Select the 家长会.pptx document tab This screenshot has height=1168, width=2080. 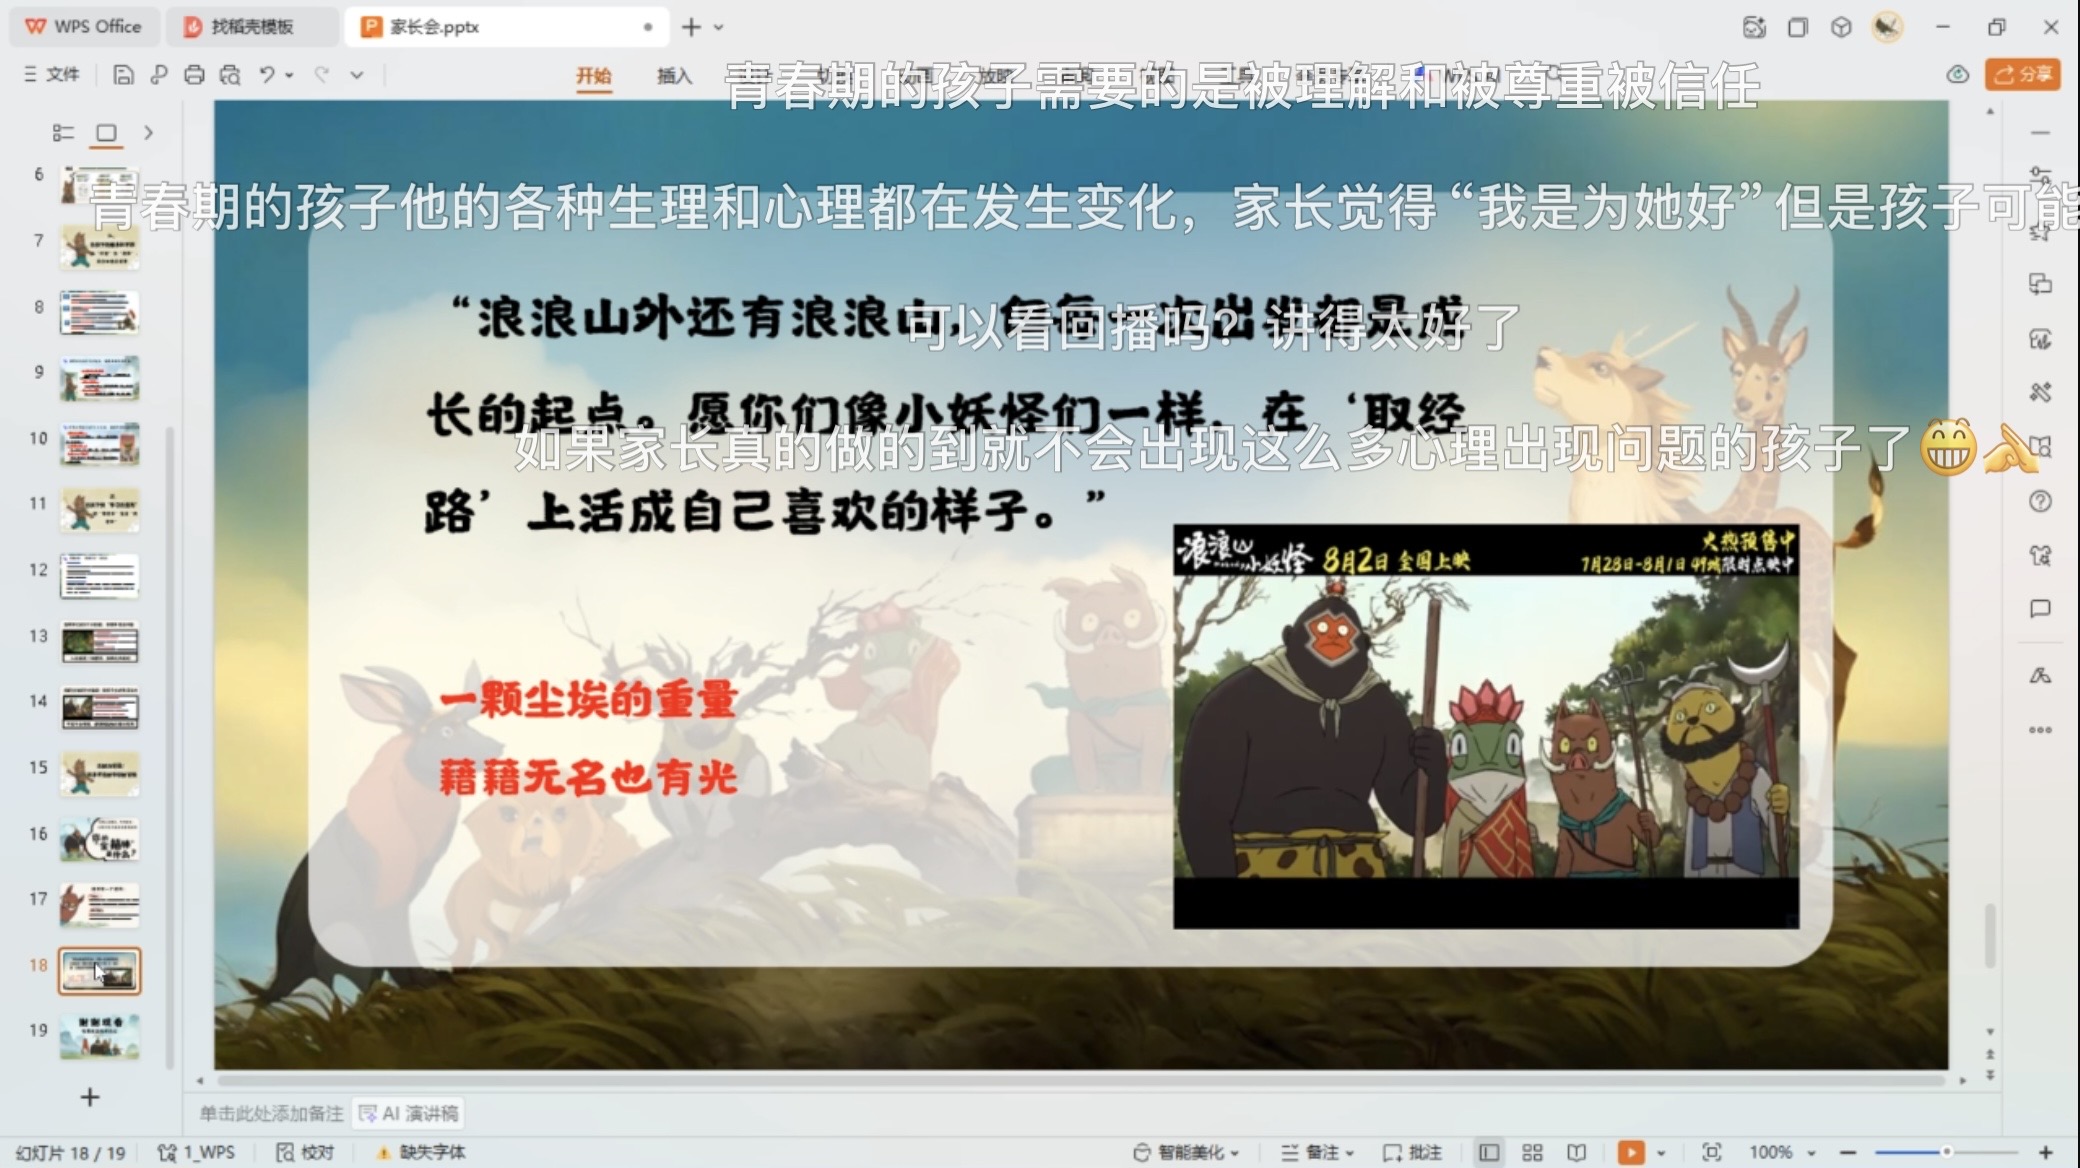click(x=507, y=27)
